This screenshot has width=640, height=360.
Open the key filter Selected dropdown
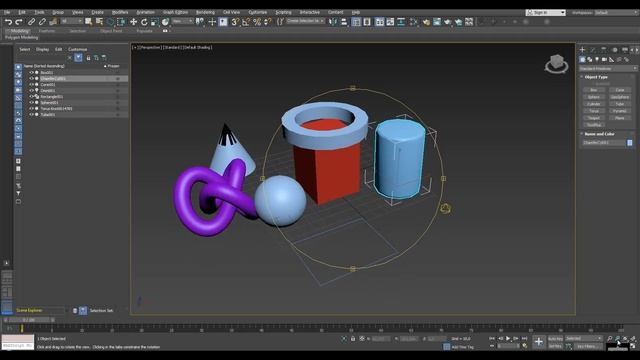tap(584, 338)
